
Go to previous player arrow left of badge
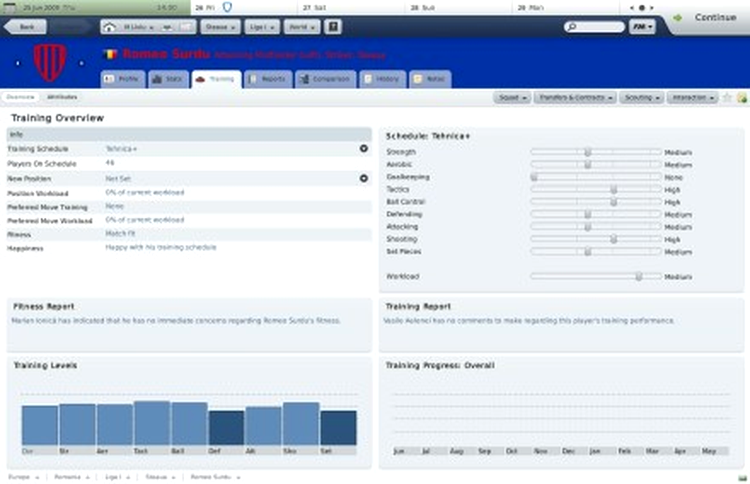point(18,63)
